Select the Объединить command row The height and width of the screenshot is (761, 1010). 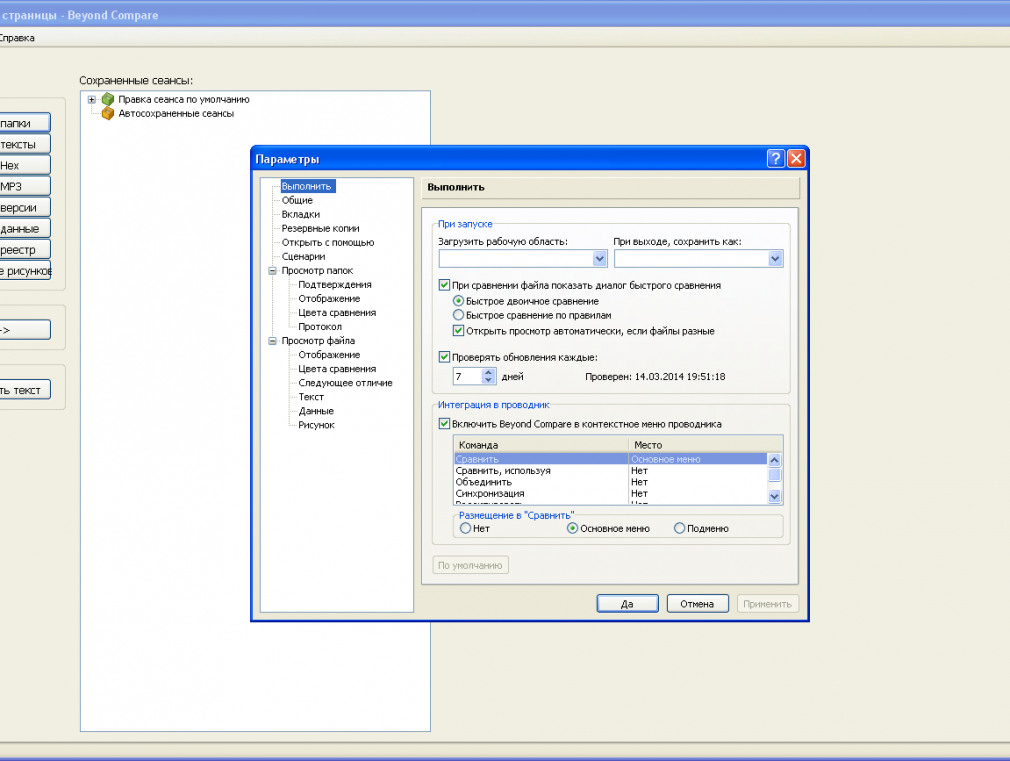click(610, 482)
